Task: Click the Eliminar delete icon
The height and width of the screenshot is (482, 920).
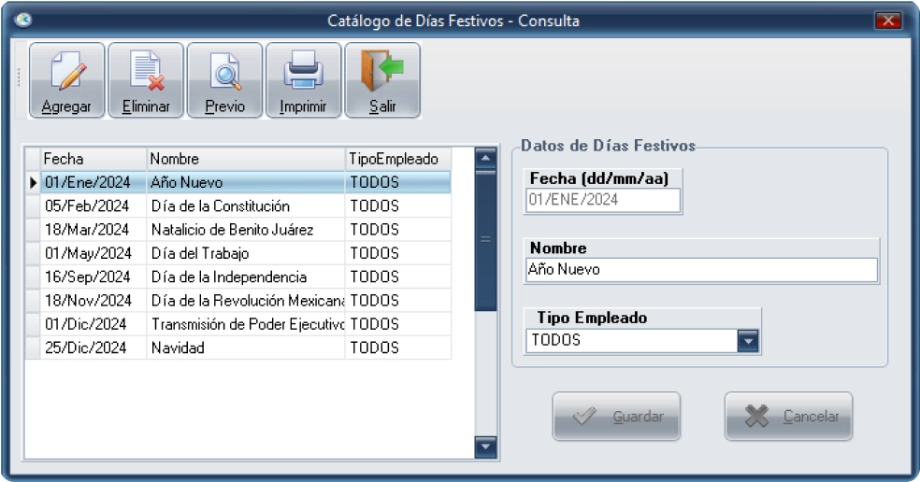Action: point(145,79)
